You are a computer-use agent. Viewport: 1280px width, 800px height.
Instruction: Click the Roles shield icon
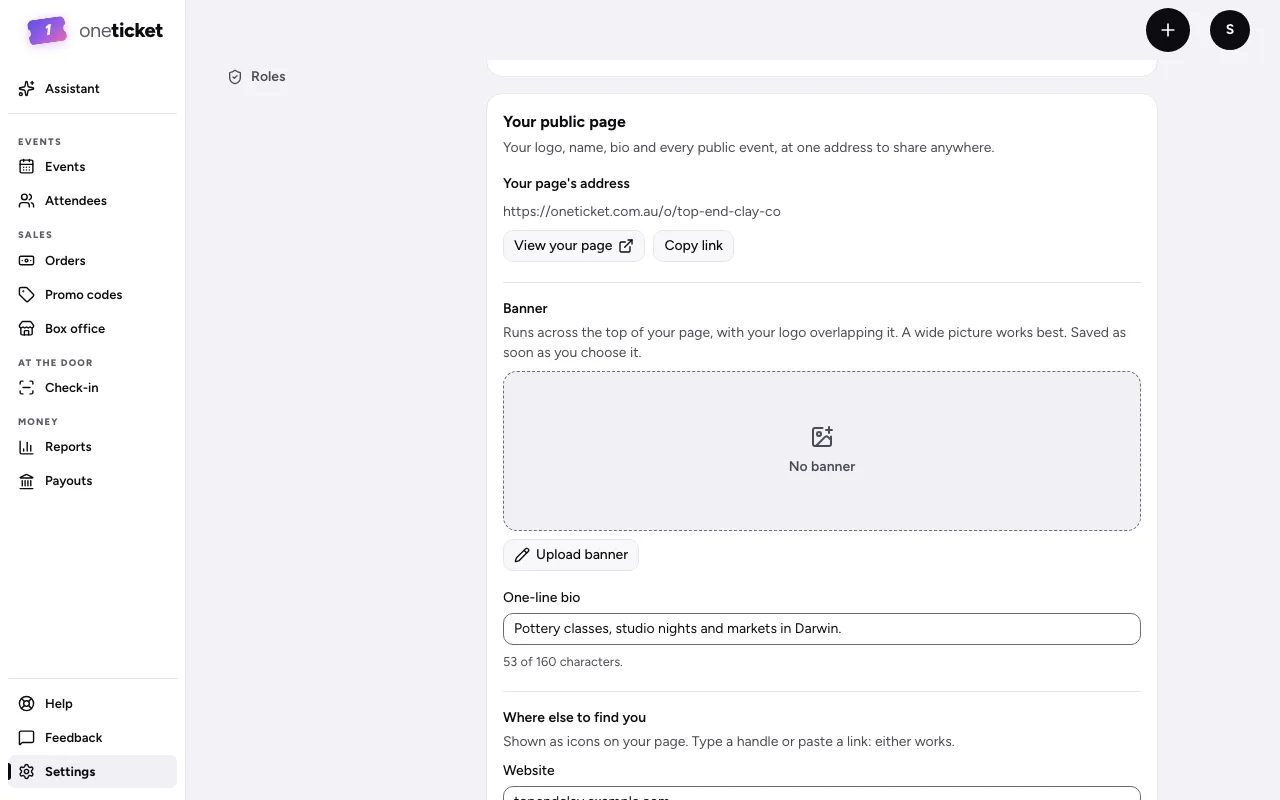[235, 77]
